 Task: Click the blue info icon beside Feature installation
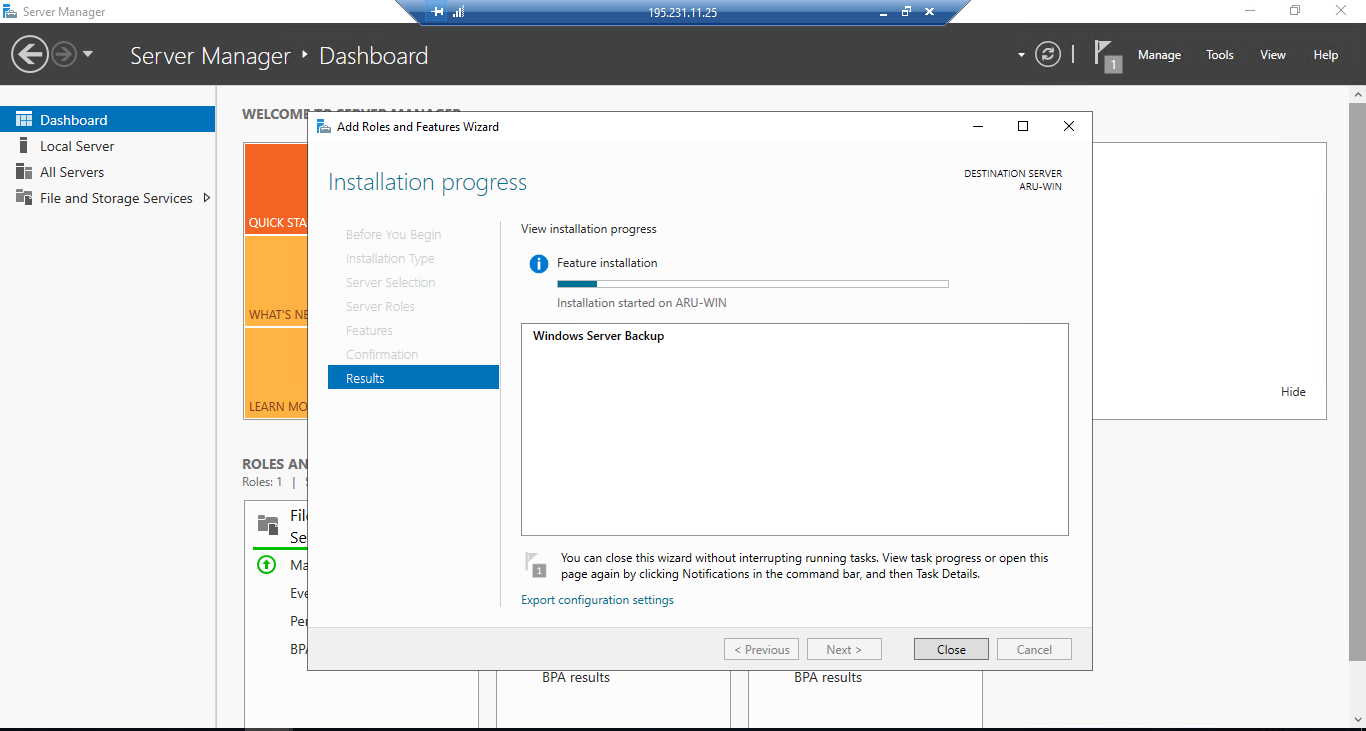(x=536, y=263)
